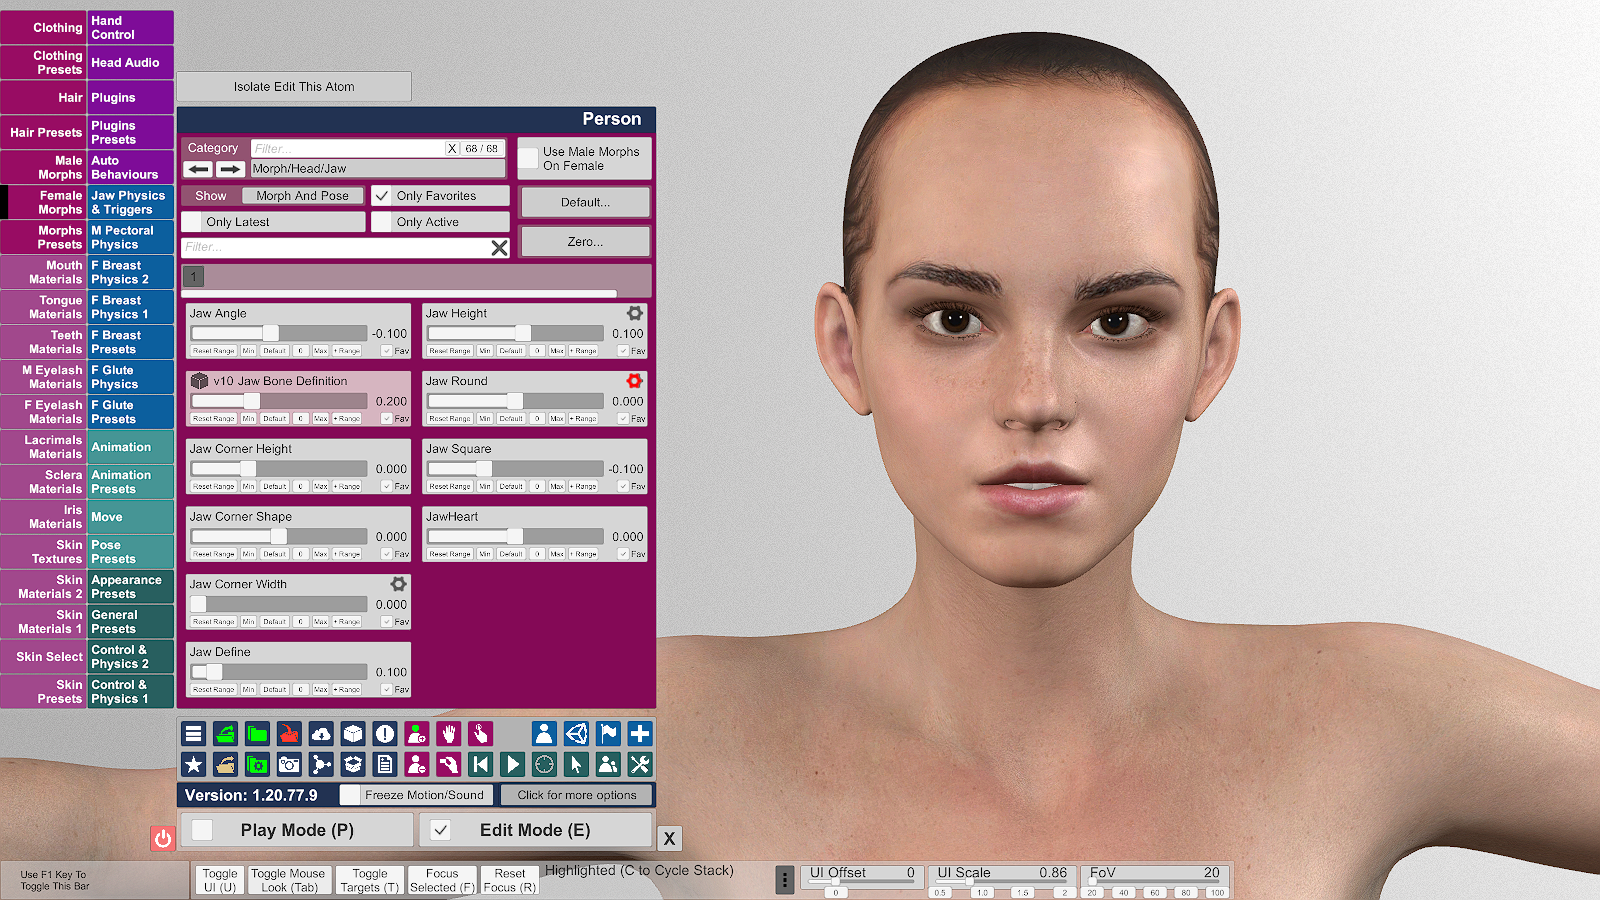
Task: Go to next category with right arrow
Action: (230, 169)
